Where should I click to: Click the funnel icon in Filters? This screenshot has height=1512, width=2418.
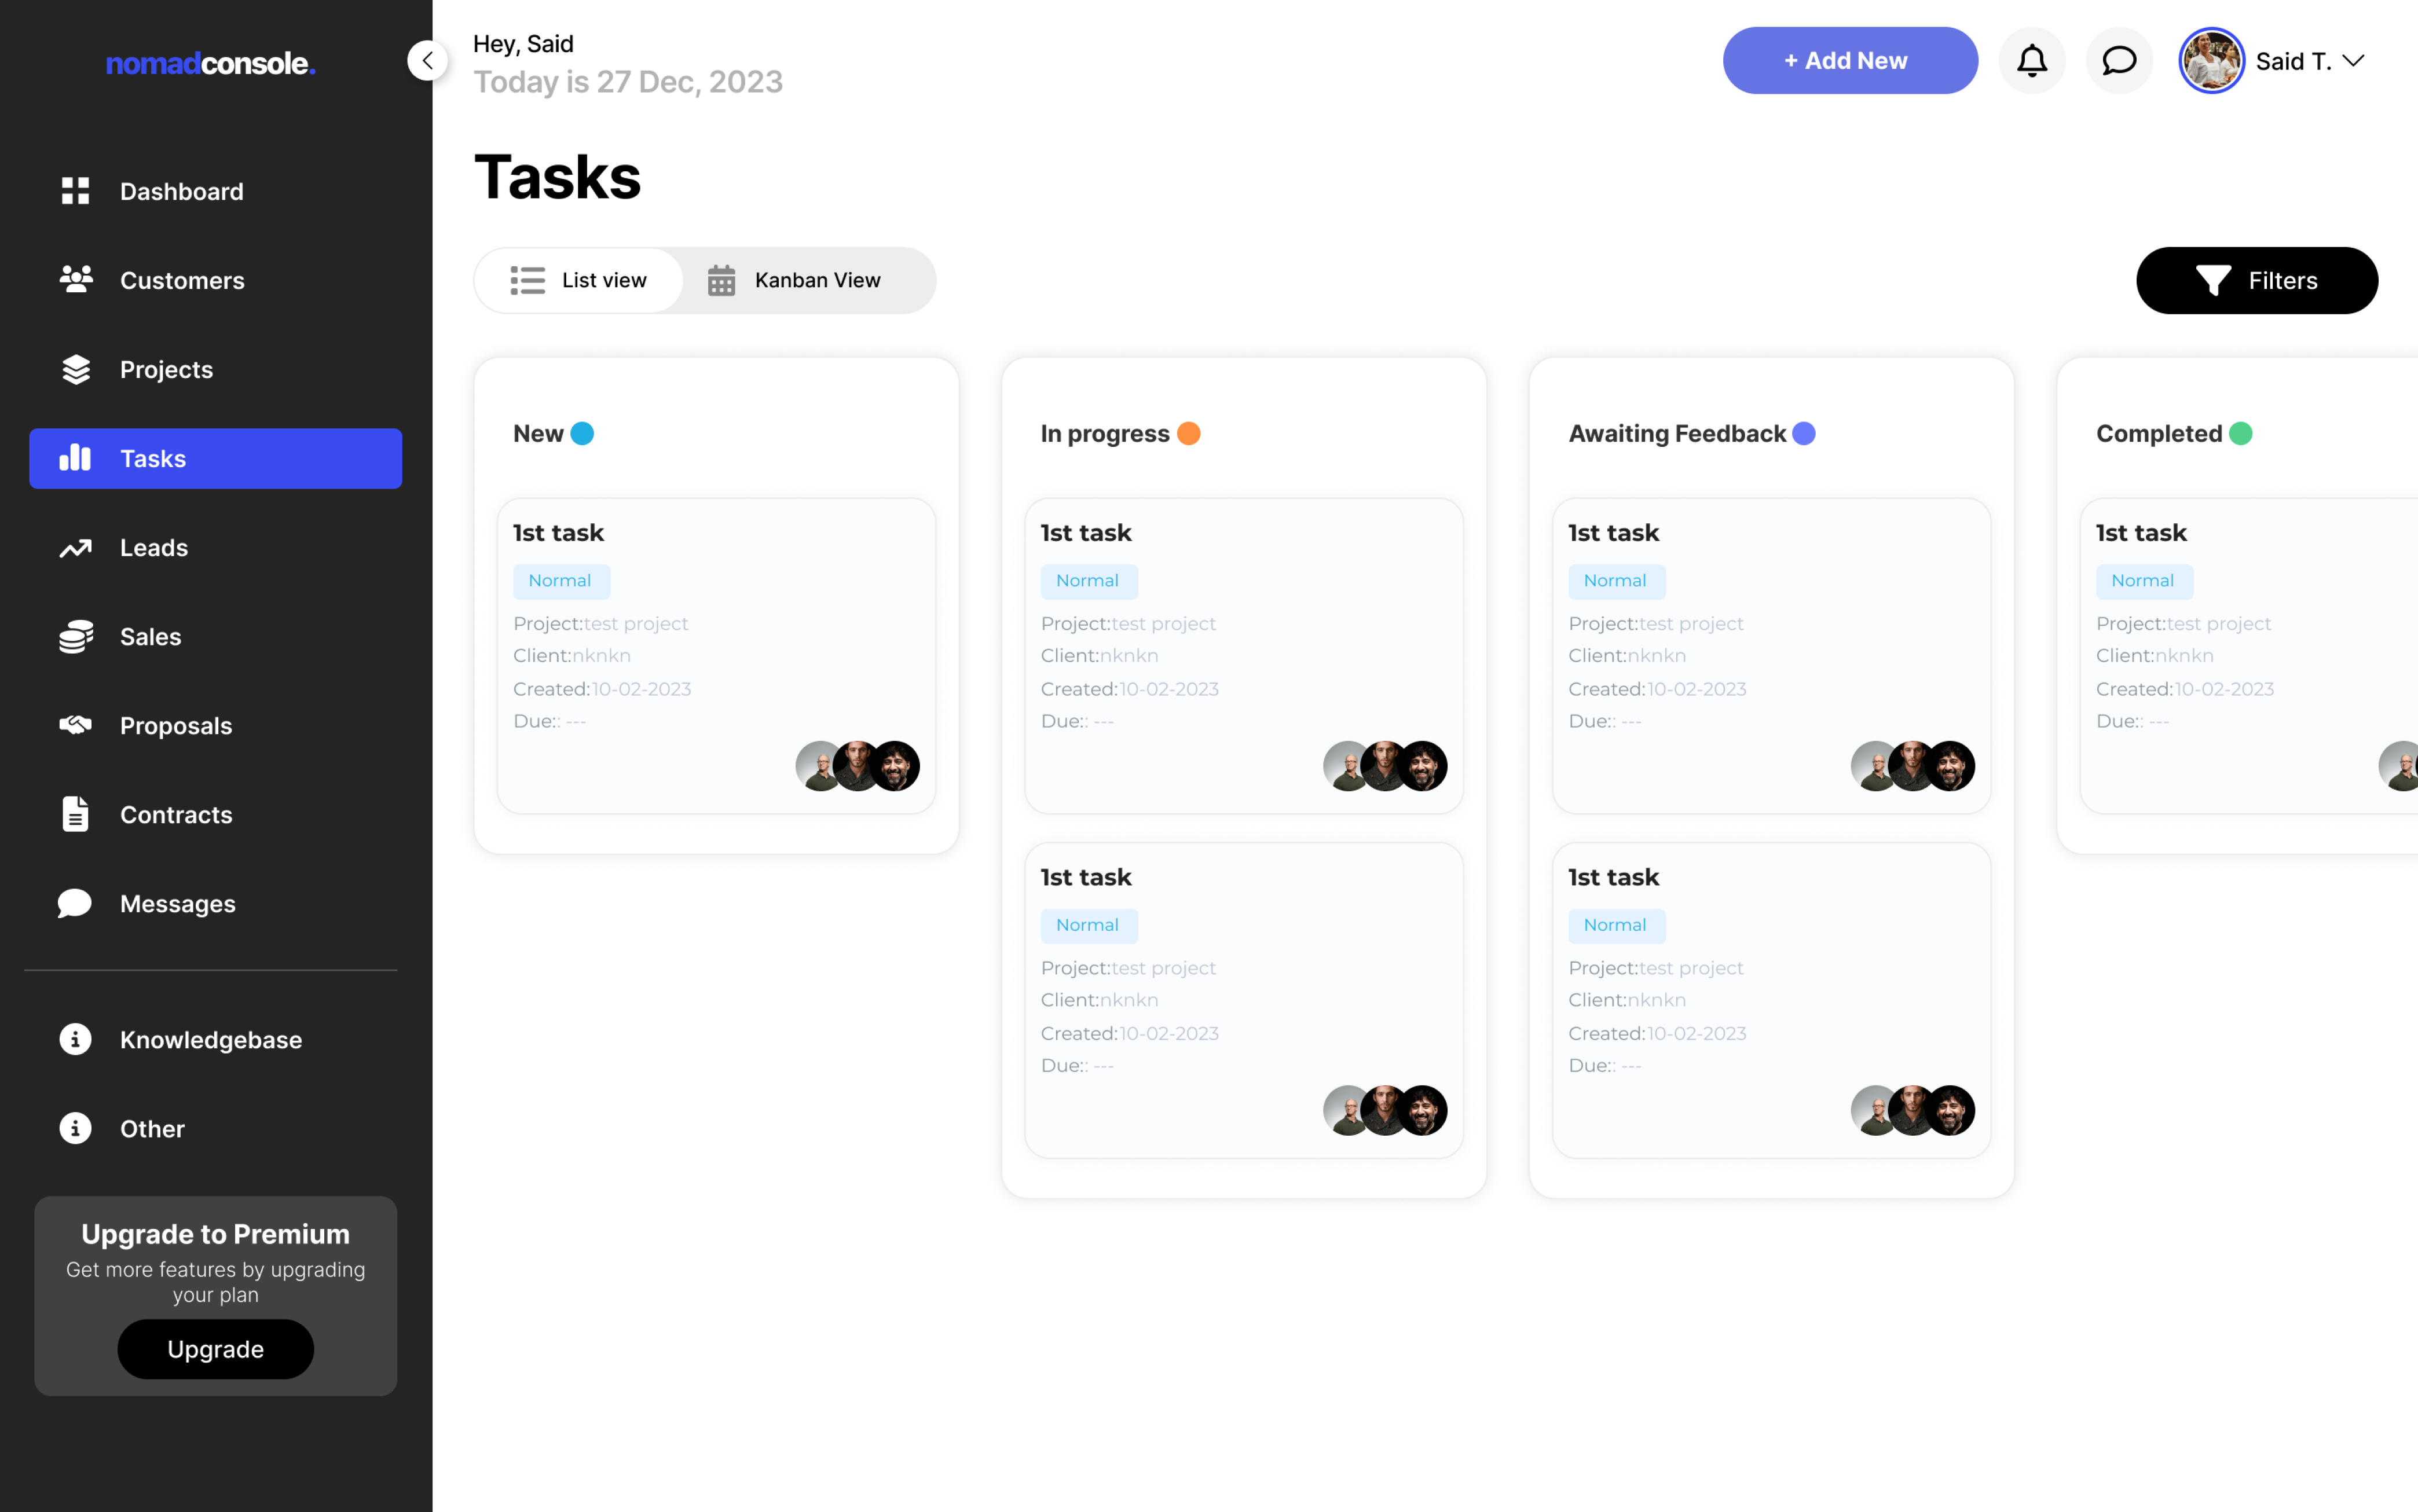click(2213, 280)
